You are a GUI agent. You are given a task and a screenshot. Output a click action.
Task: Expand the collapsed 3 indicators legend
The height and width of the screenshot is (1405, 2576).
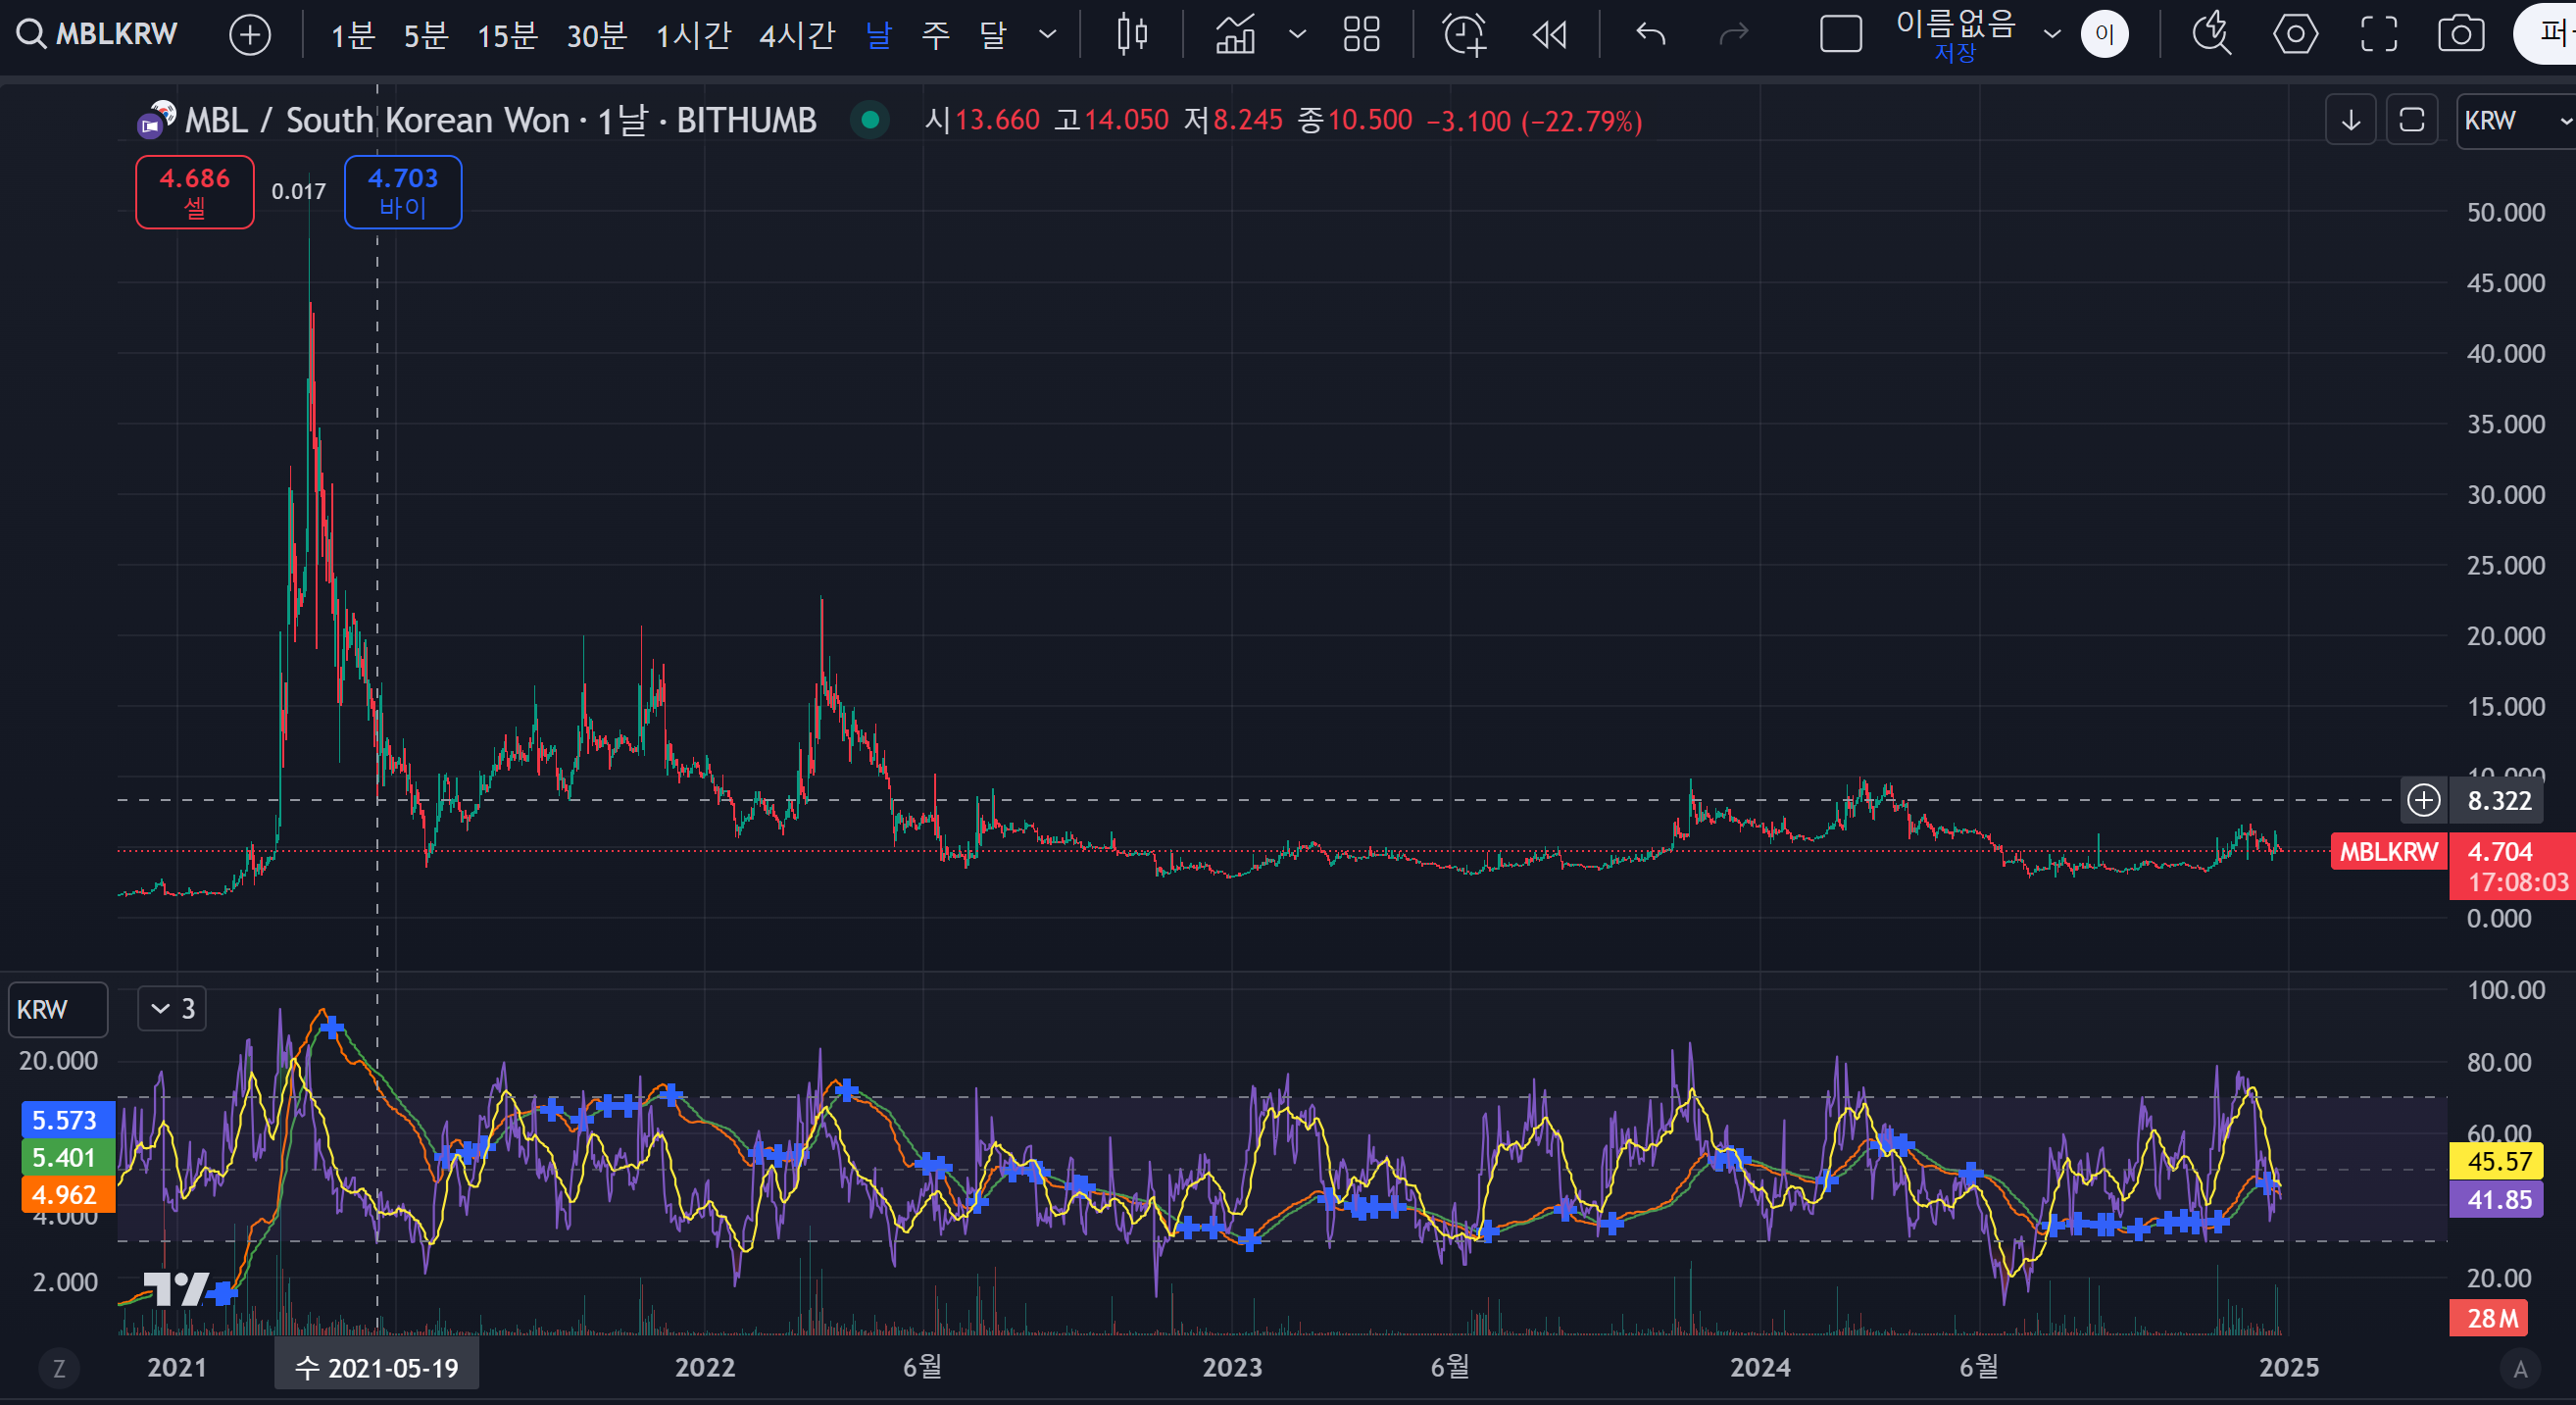click(x=172, y=1009)
